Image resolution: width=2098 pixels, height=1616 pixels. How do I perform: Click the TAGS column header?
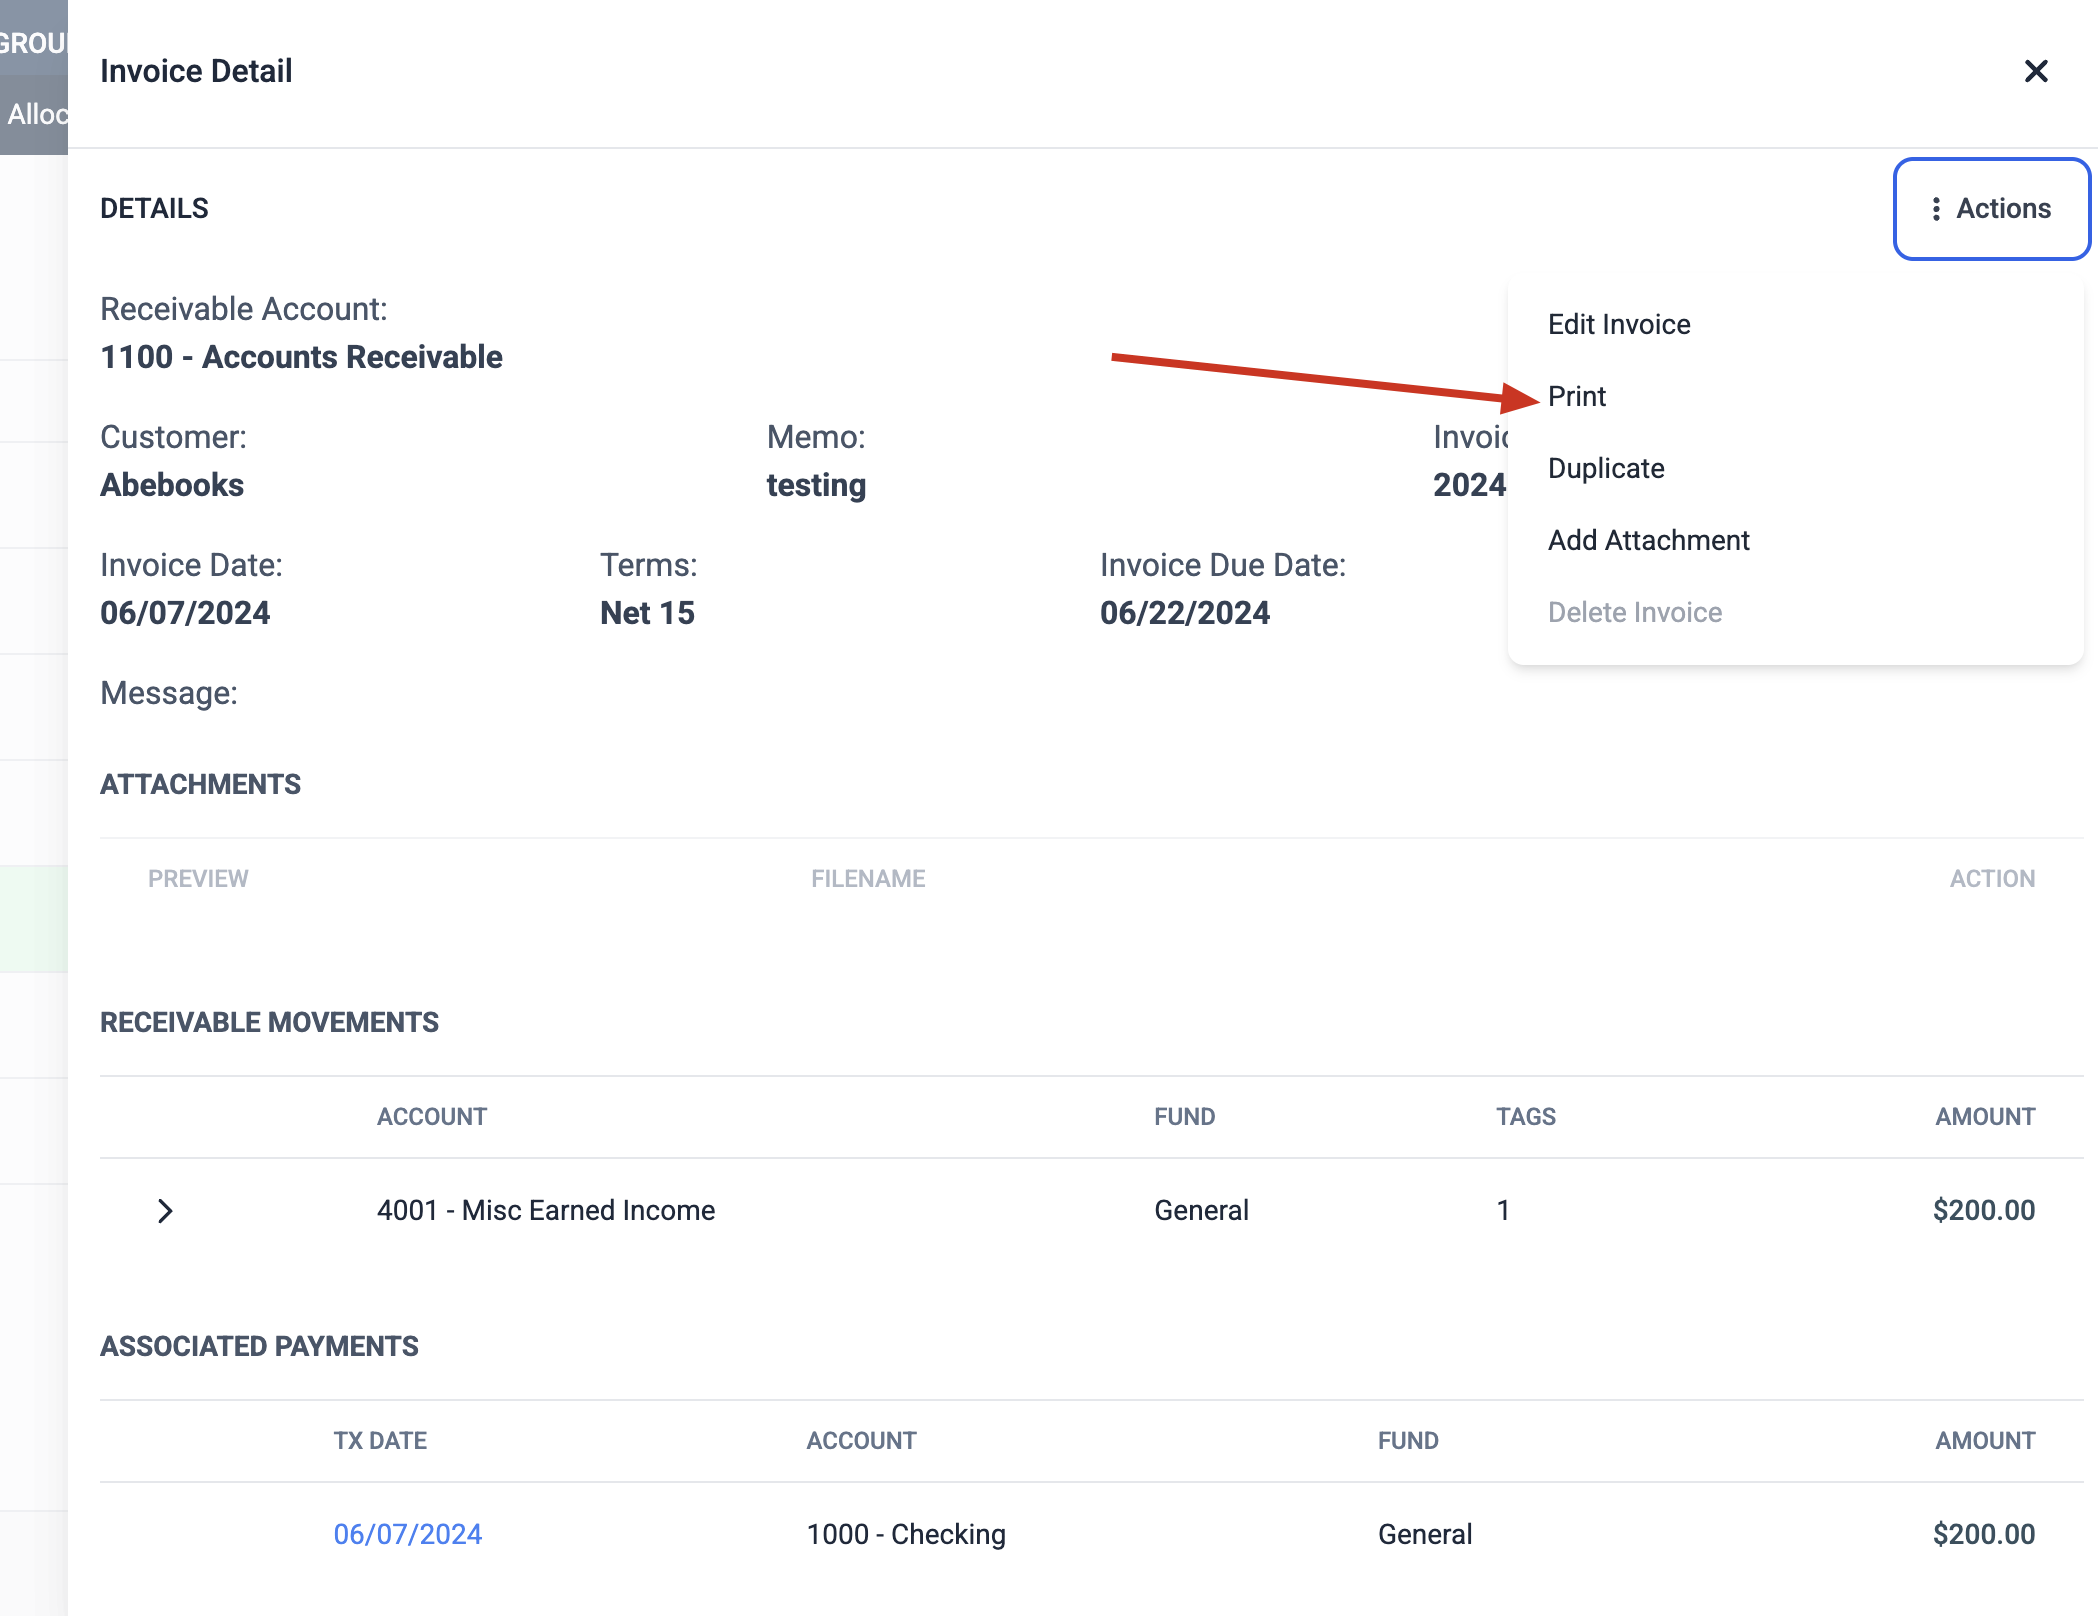(x=1525, y=1117)
